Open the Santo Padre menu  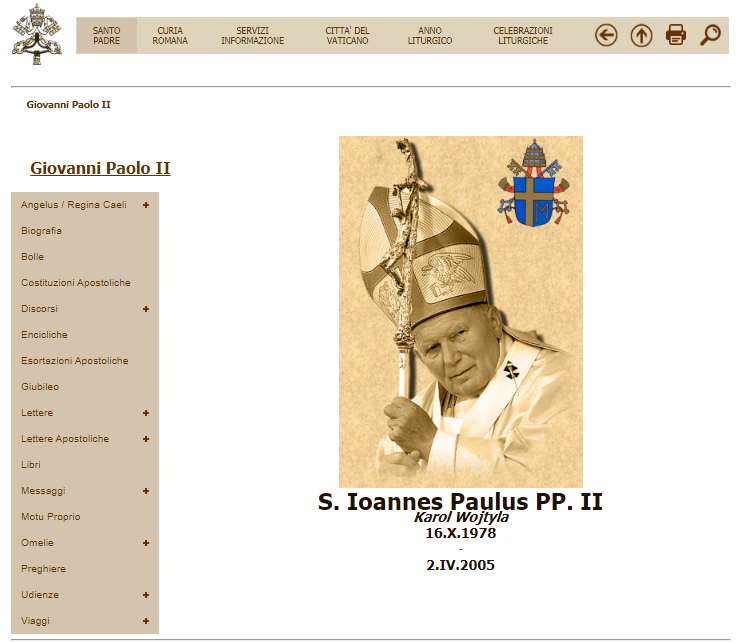(x=107, y=35)
